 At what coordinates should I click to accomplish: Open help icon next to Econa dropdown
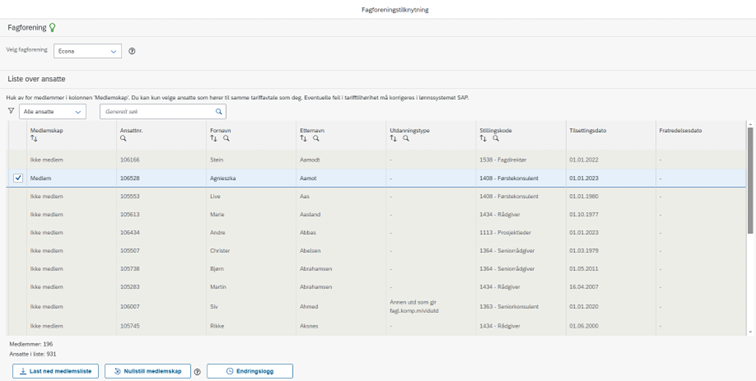click(x=132, y=51)
